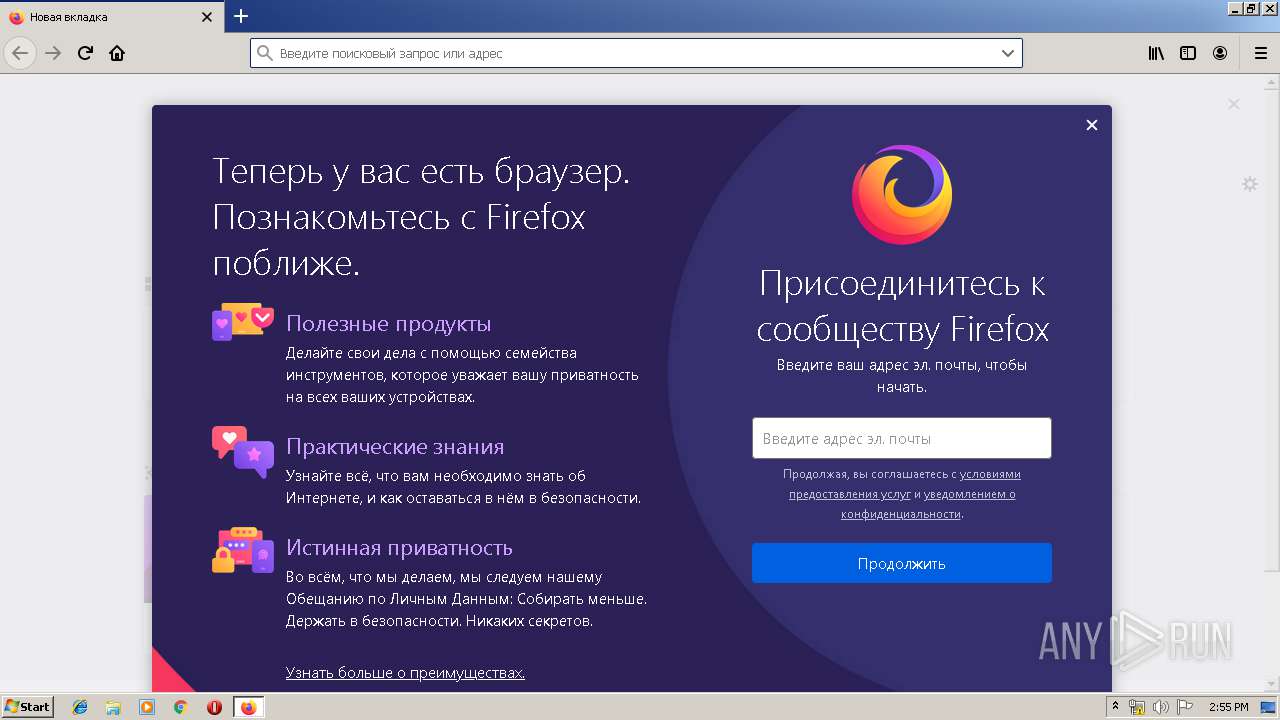Open the Action Center flag tray icon
The width and height of the screenshot is (1280, 720).
tap(1185, 707)
